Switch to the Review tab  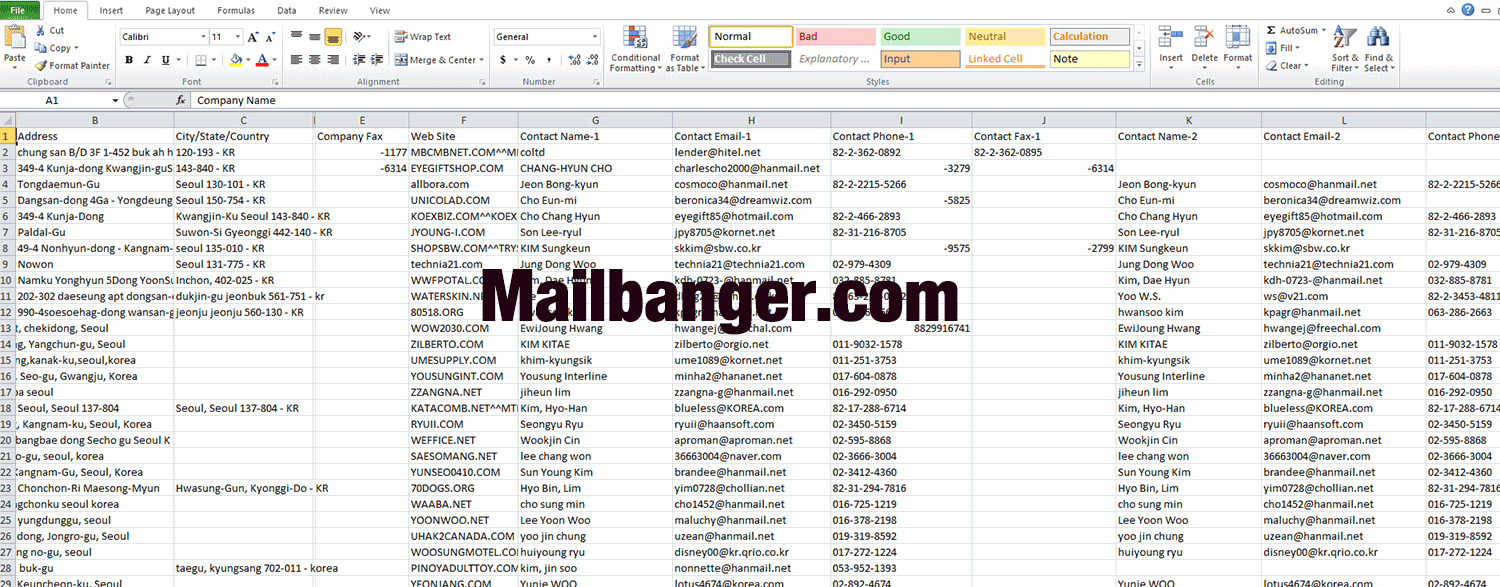333,11
